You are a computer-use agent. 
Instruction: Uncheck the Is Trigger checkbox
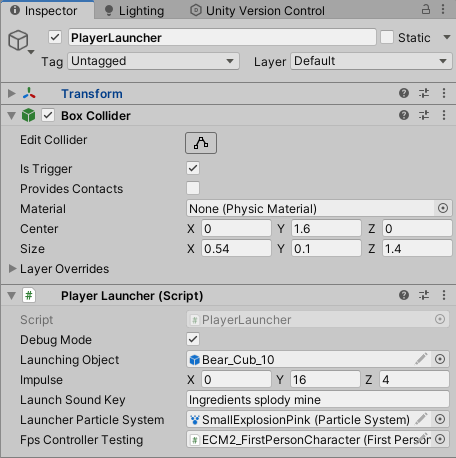(193, 168)
